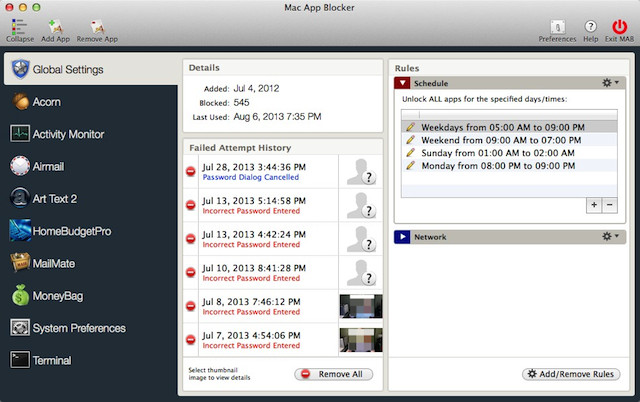Screen dimensions: 640x402
Task: Click Jul 8, 2013 7:46:12 PM entry
Action: pyautogui.click(x=251, y=302)
